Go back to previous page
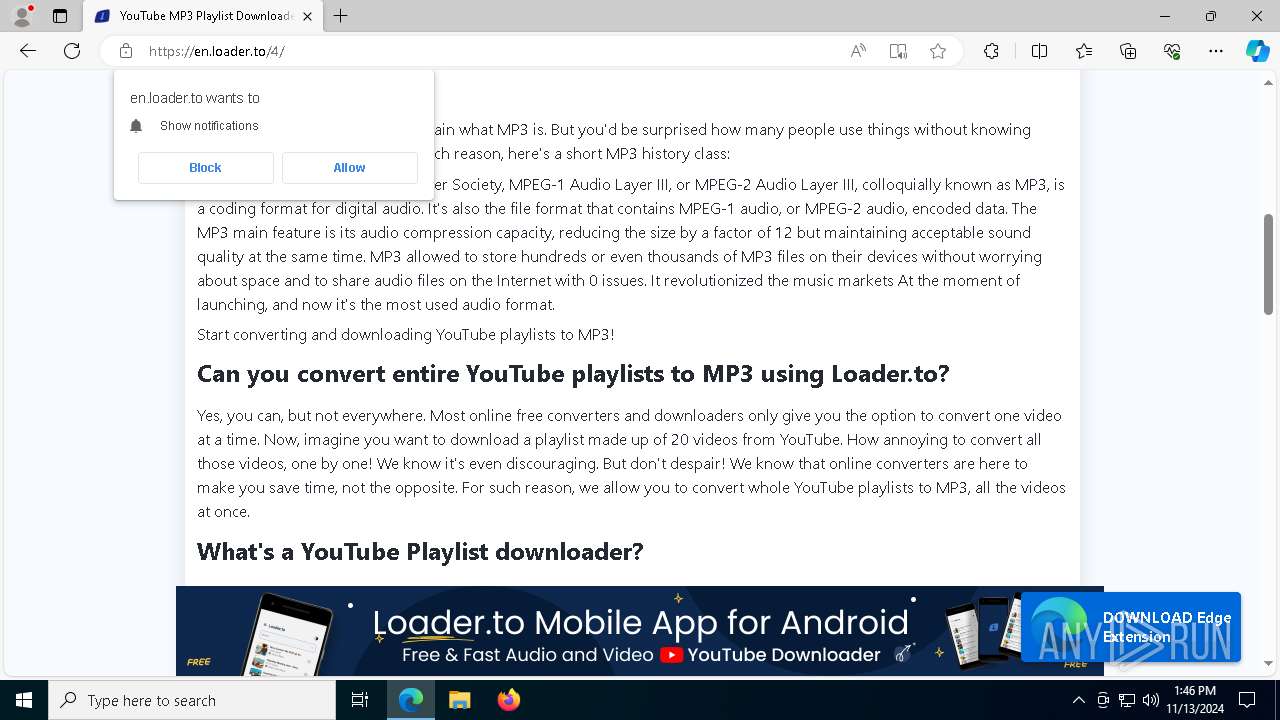 point(28,51)
